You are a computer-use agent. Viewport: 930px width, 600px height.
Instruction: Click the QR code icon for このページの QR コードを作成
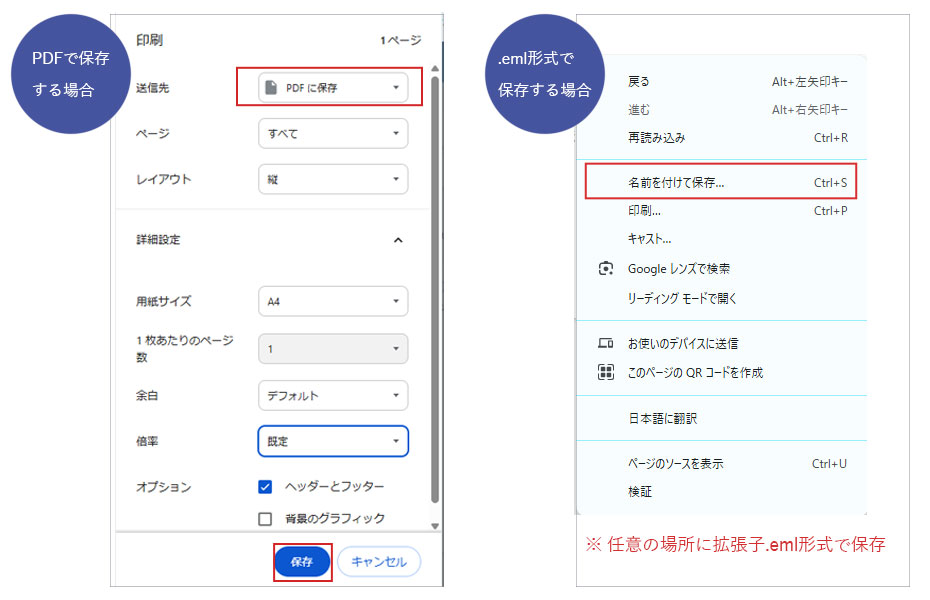pos(606,371)
